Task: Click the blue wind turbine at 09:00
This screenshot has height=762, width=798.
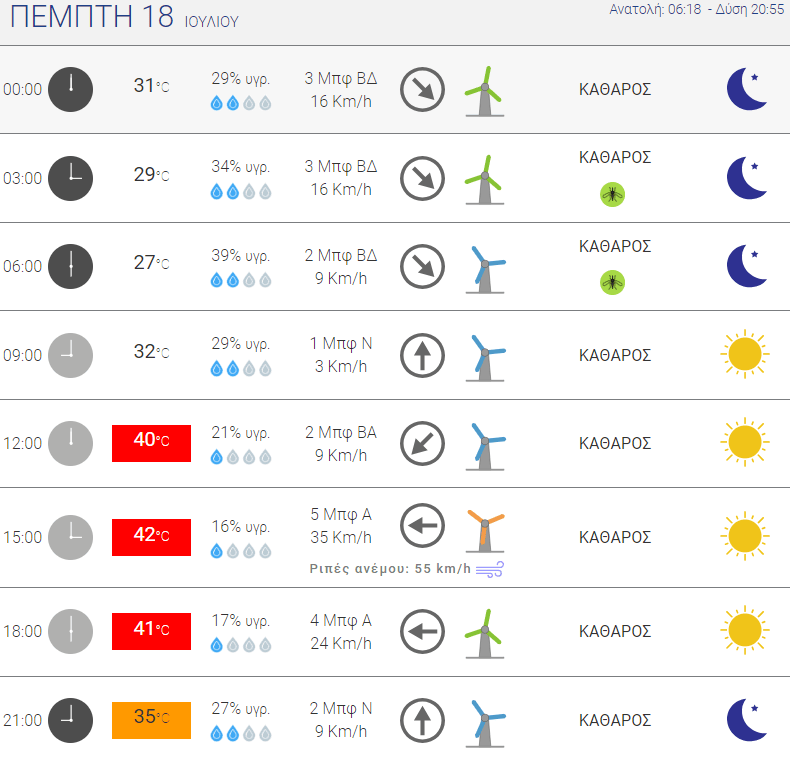Action: pos(485,358)
